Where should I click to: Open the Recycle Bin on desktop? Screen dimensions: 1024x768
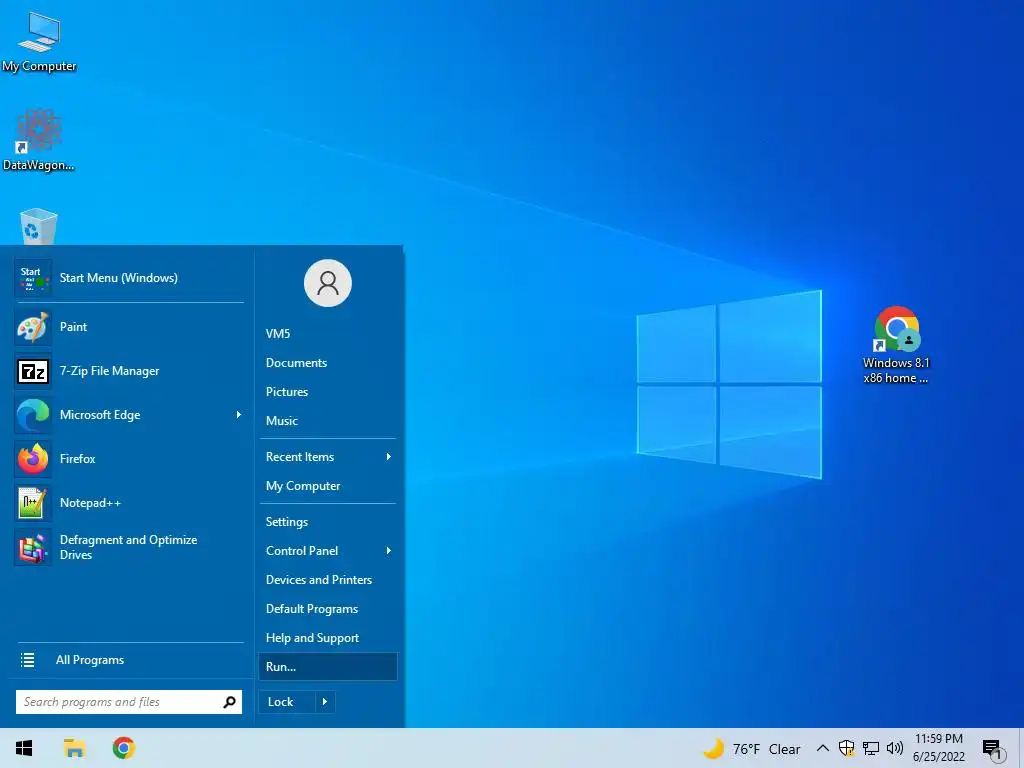click(x=39, y=226)
